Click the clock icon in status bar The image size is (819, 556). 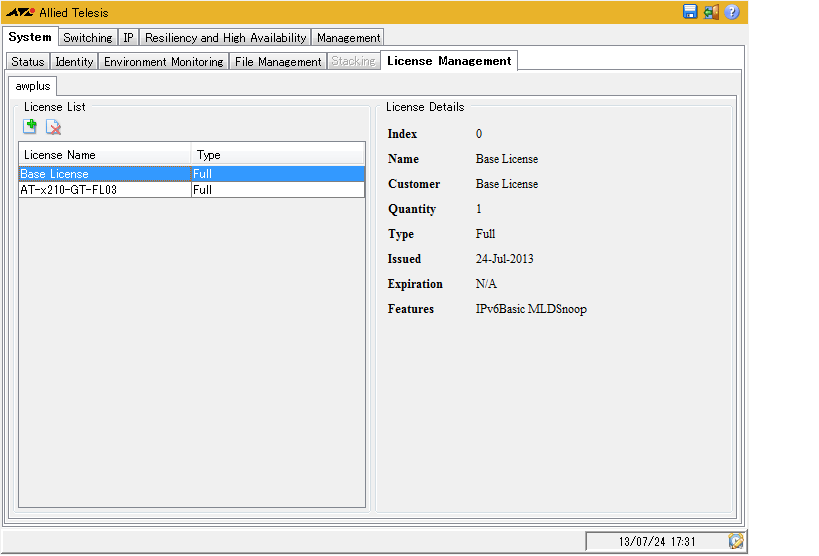point(736,541)
